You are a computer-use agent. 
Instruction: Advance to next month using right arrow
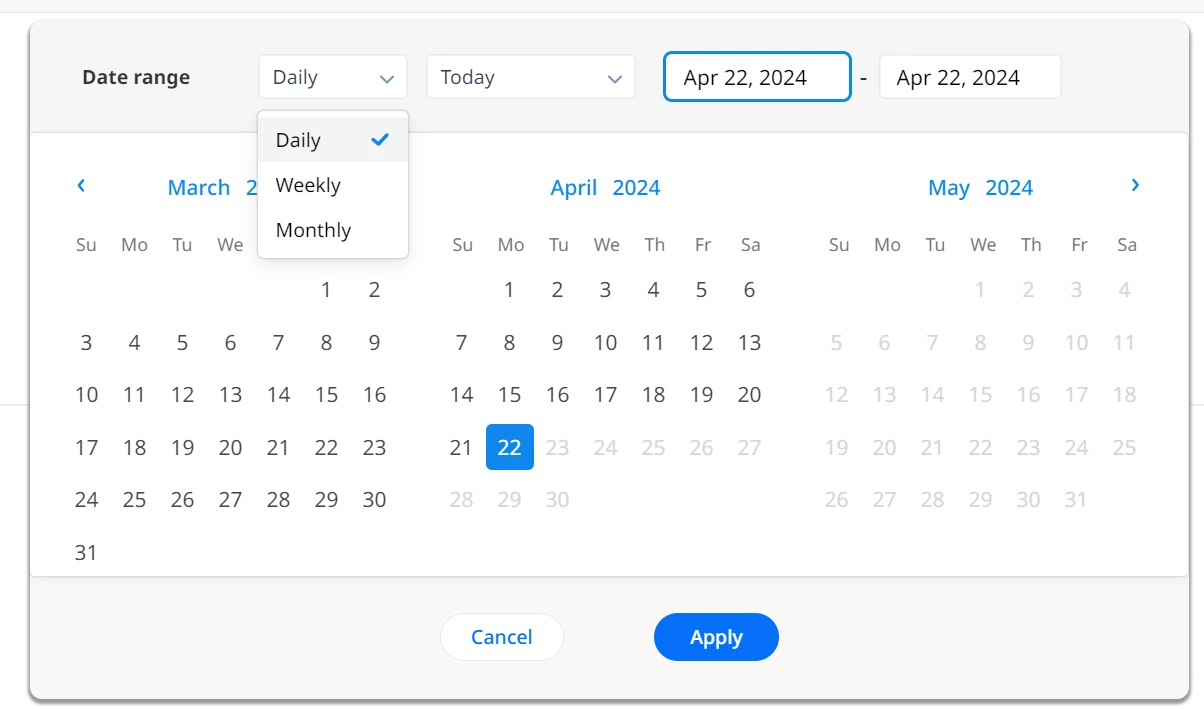point(1135,185)
